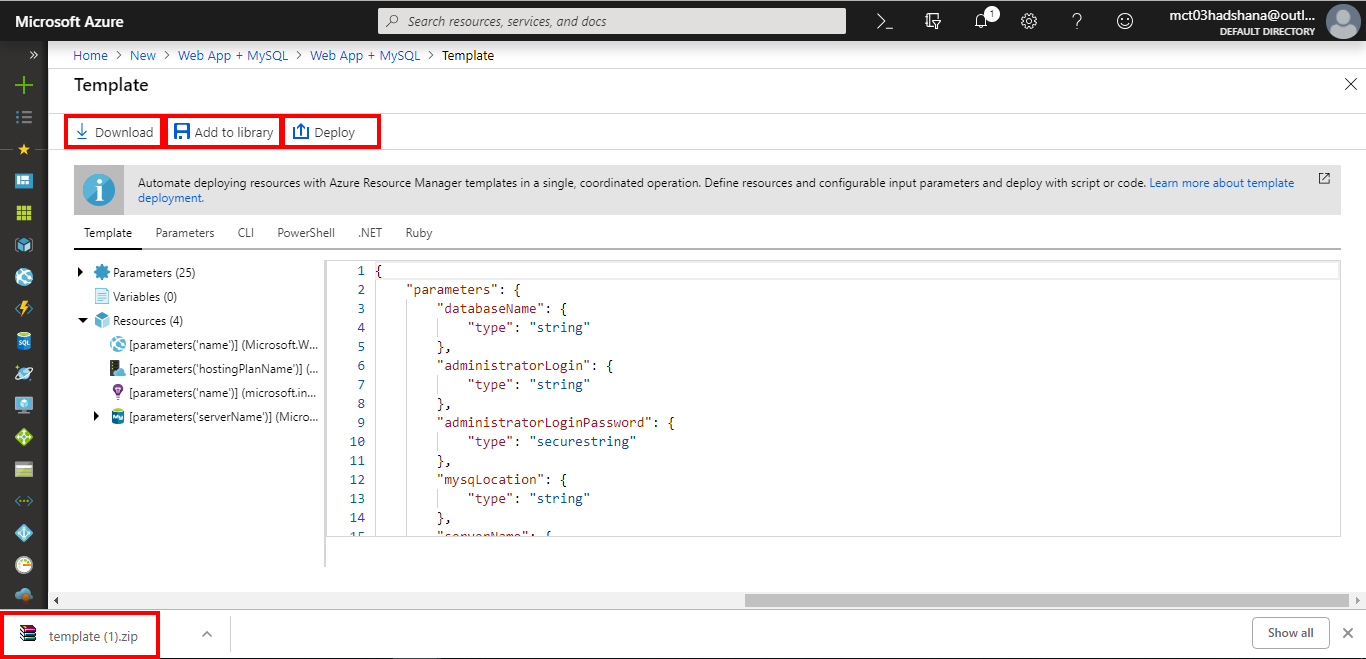
Task: Switch to the Parameters tab
Action: click(185, 233)
